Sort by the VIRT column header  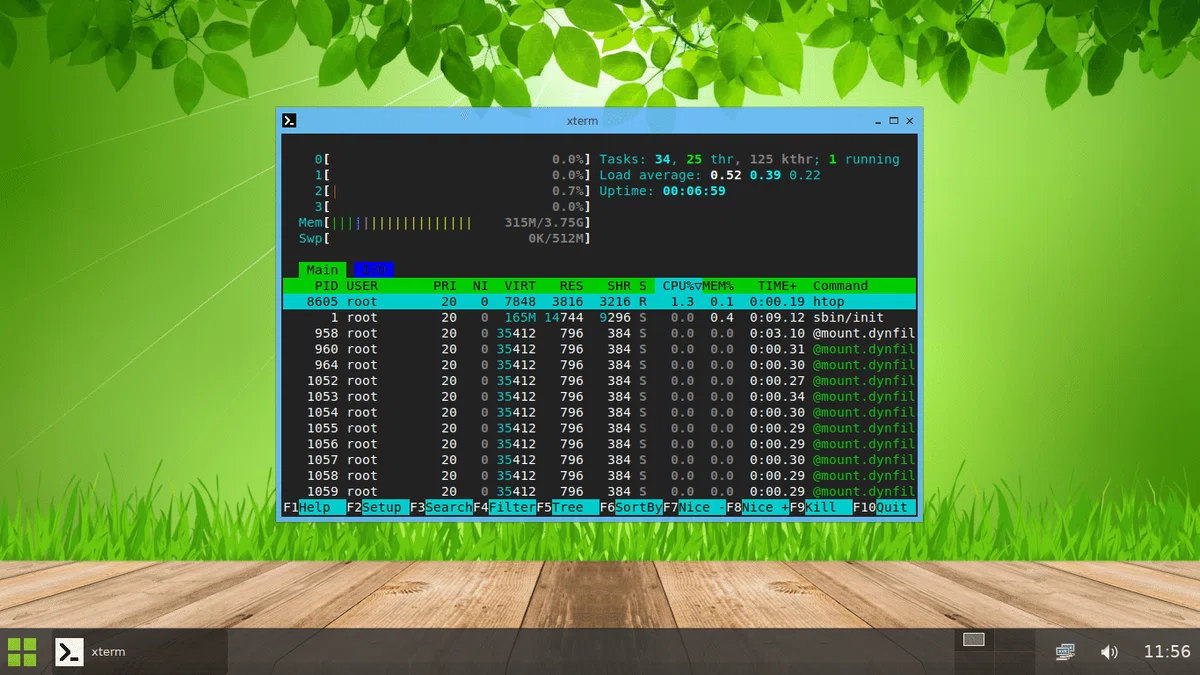520,286
